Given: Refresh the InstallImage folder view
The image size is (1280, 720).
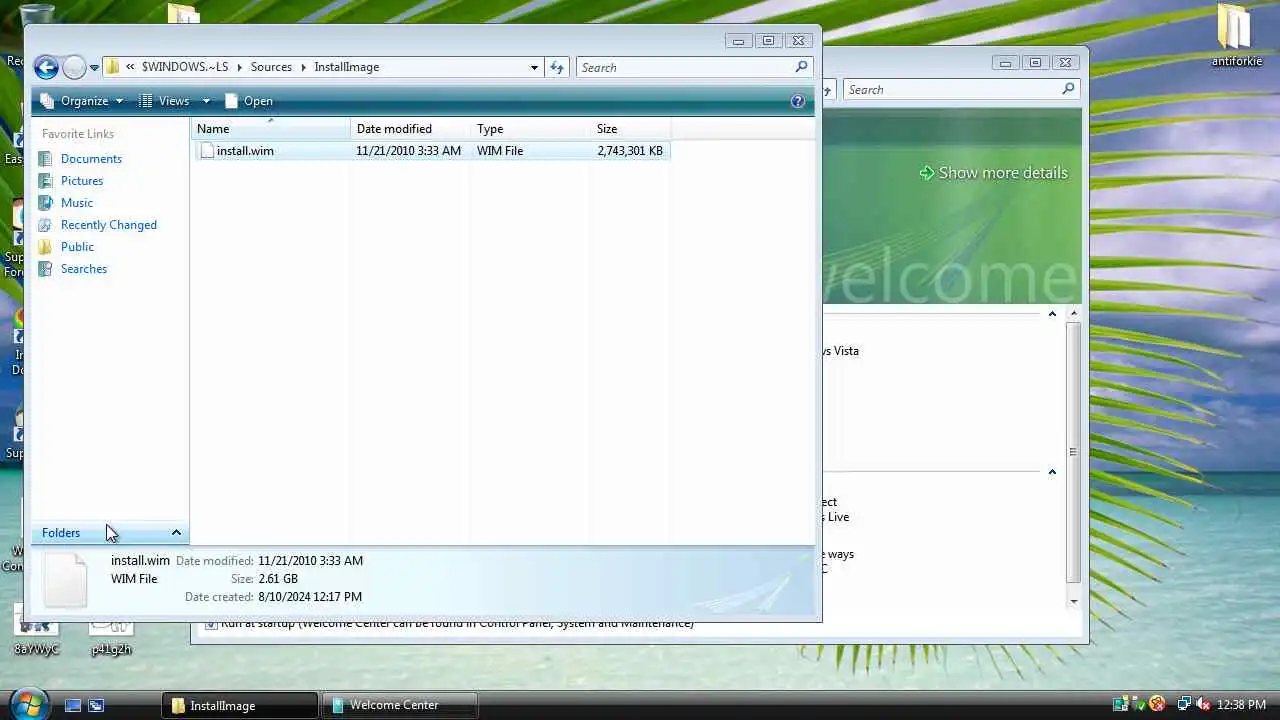Looking at the screenshot, I should tap(557, 67).
